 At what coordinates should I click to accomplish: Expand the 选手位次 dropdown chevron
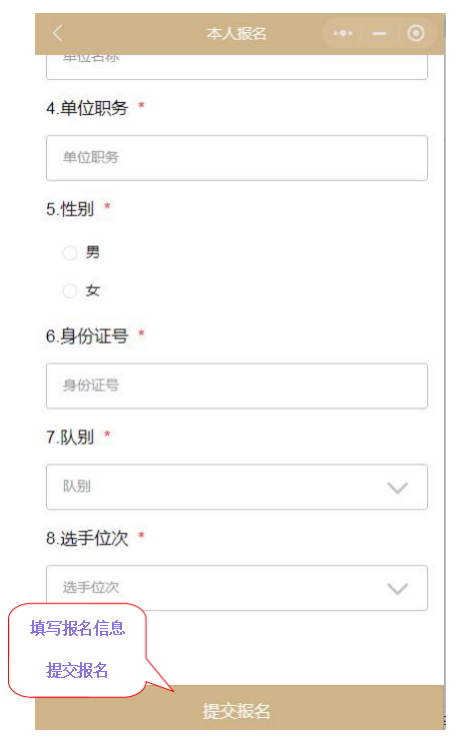tap(397, 589)
